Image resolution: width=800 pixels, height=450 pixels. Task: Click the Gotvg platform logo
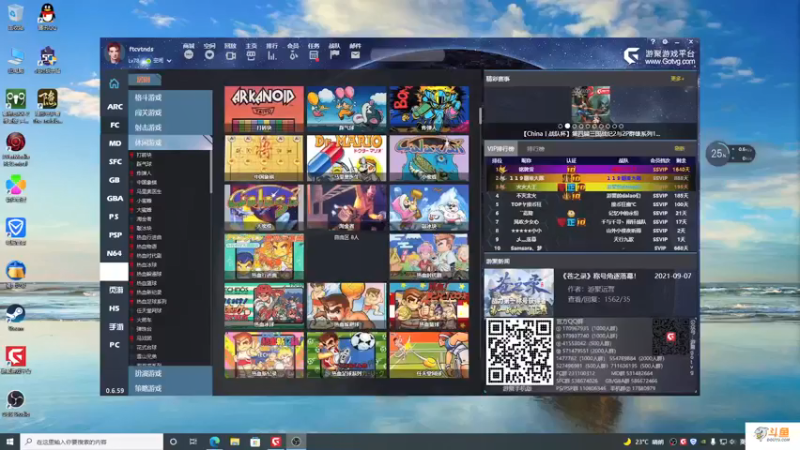coord(659,56)
